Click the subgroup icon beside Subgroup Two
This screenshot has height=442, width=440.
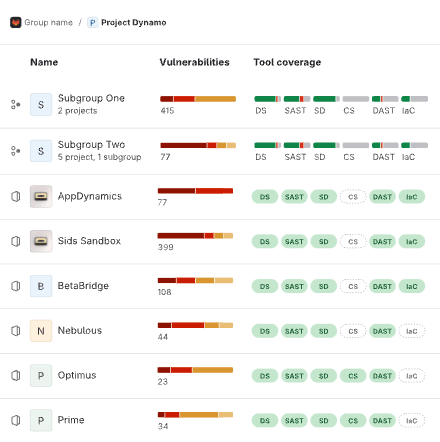15,151
